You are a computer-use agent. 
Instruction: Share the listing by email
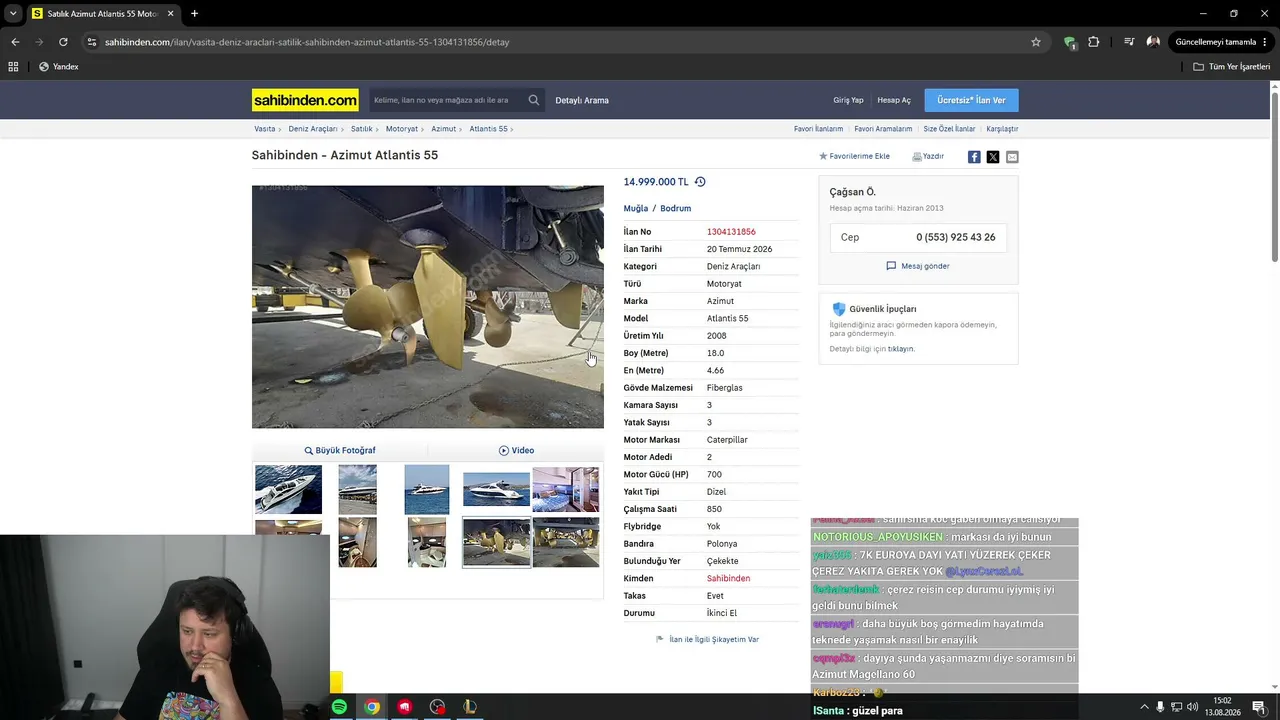pyautogui.click(x=1012, y=157)
